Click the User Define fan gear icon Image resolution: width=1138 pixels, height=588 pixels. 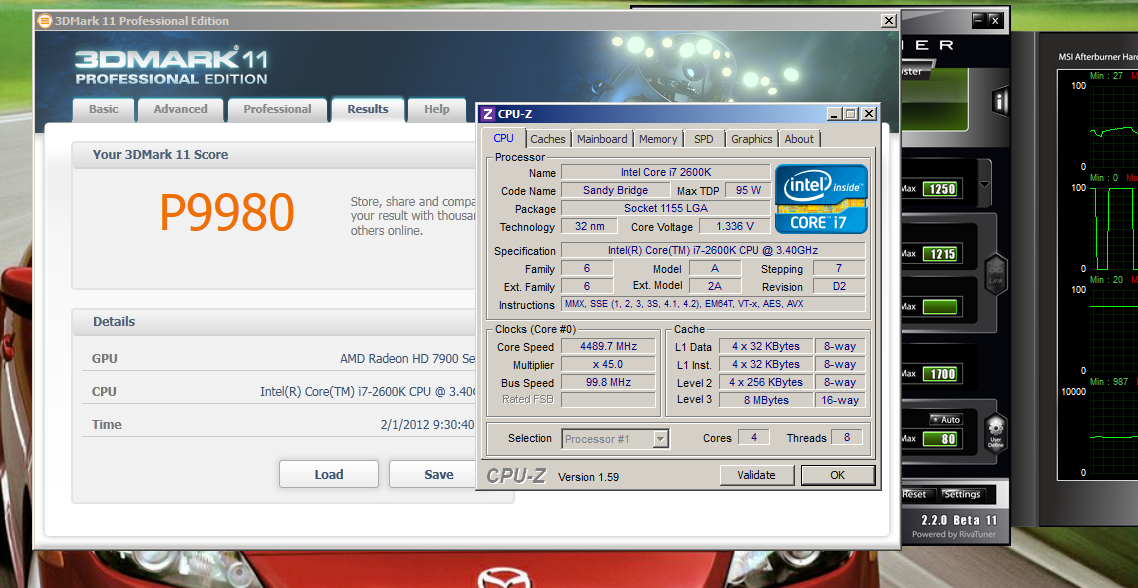996,433
